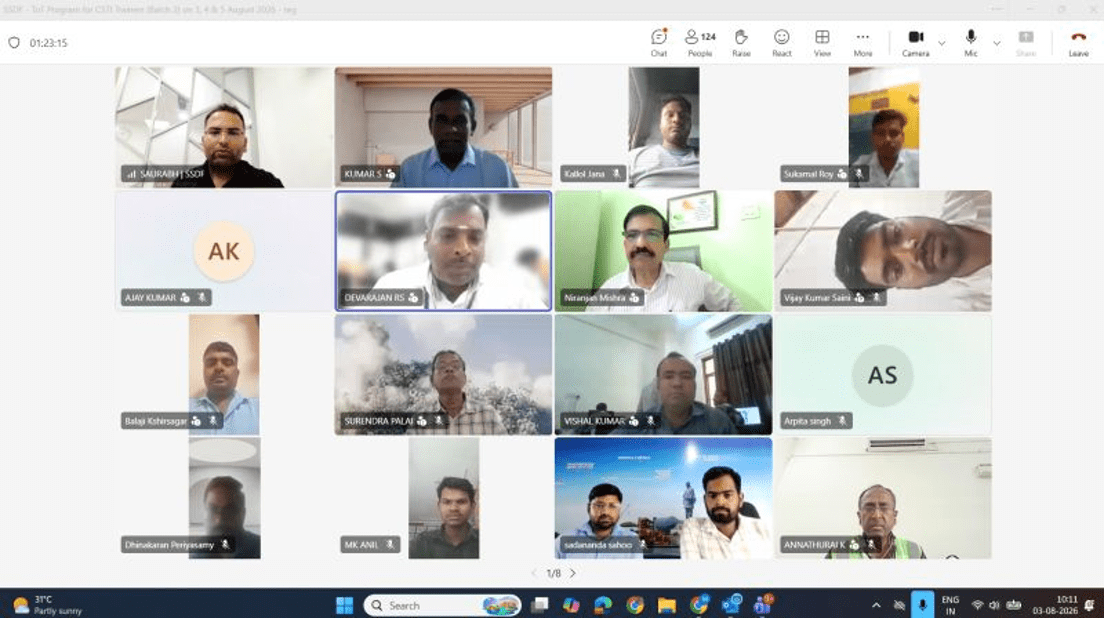1104x618 pixels.
Task: Select Niranjan Mishra's video tile
Action: [663, 251]
